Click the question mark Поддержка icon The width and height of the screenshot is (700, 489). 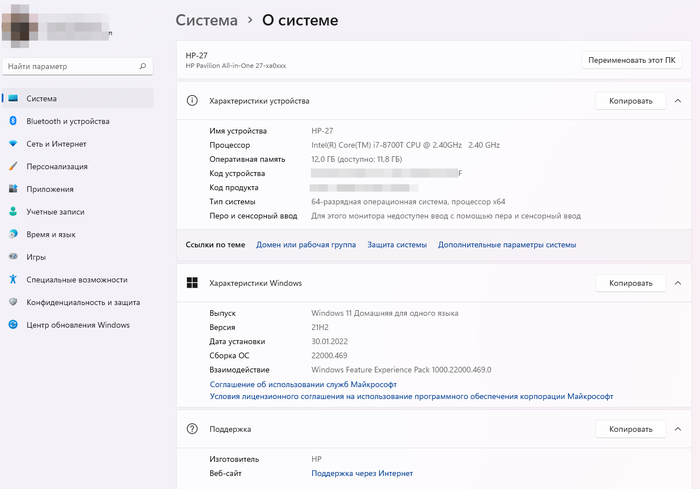click(192, 429)
